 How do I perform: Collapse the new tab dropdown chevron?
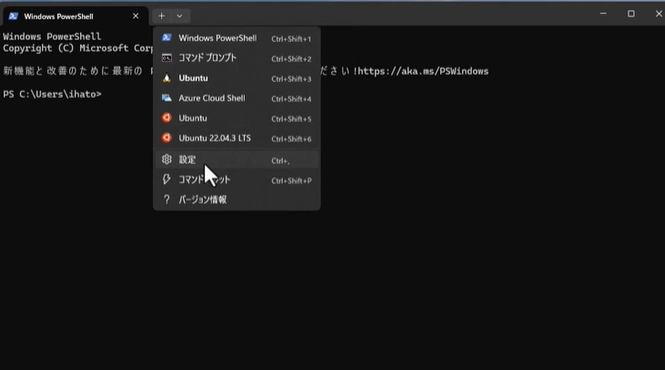click(x=180, y=16)
